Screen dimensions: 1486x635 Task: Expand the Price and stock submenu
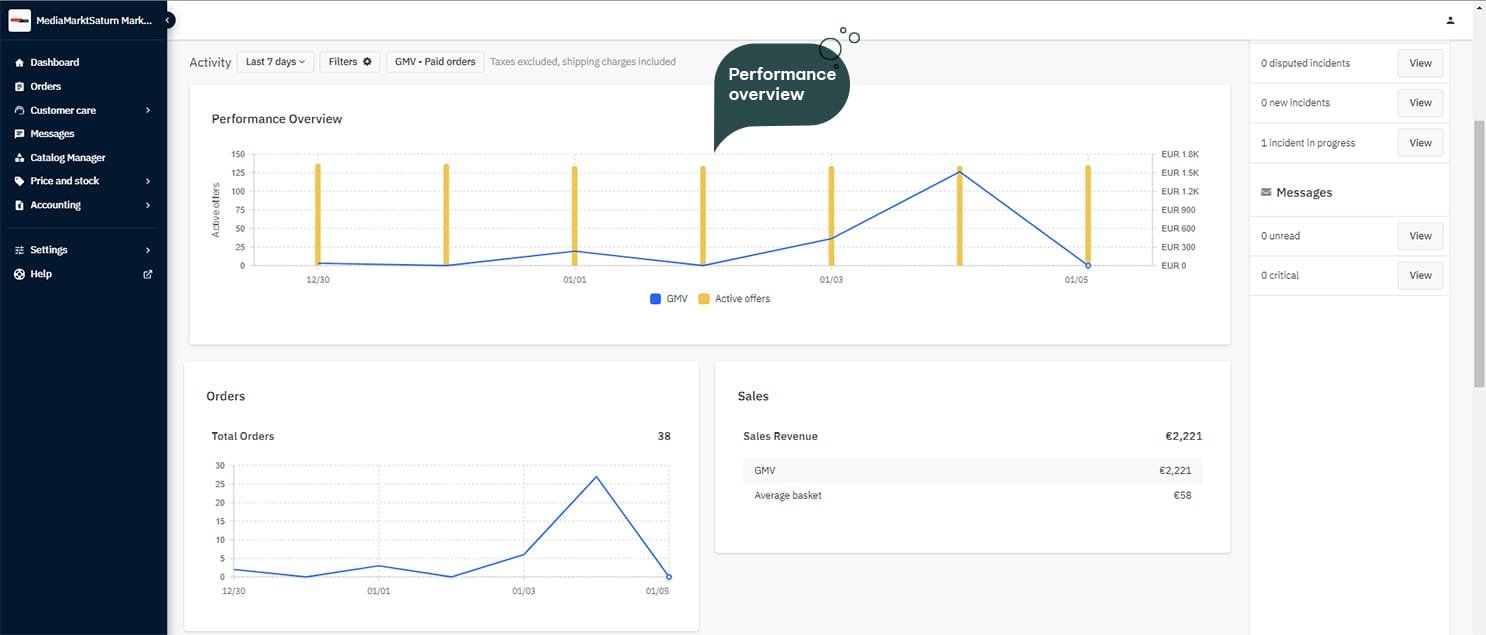(148, 181)
